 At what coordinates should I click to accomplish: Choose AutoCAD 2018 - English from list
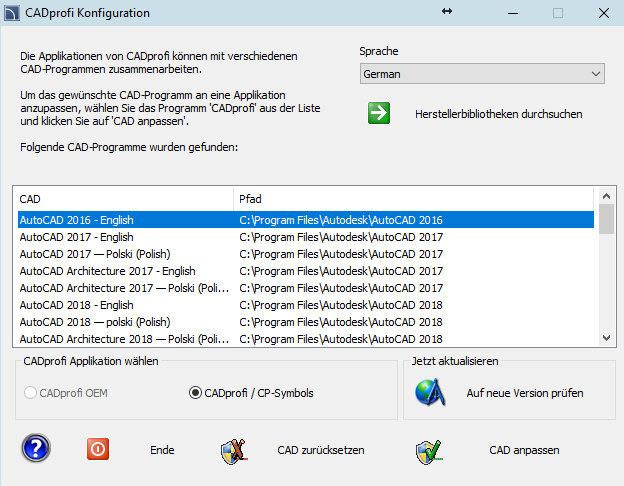coord(77,305)
